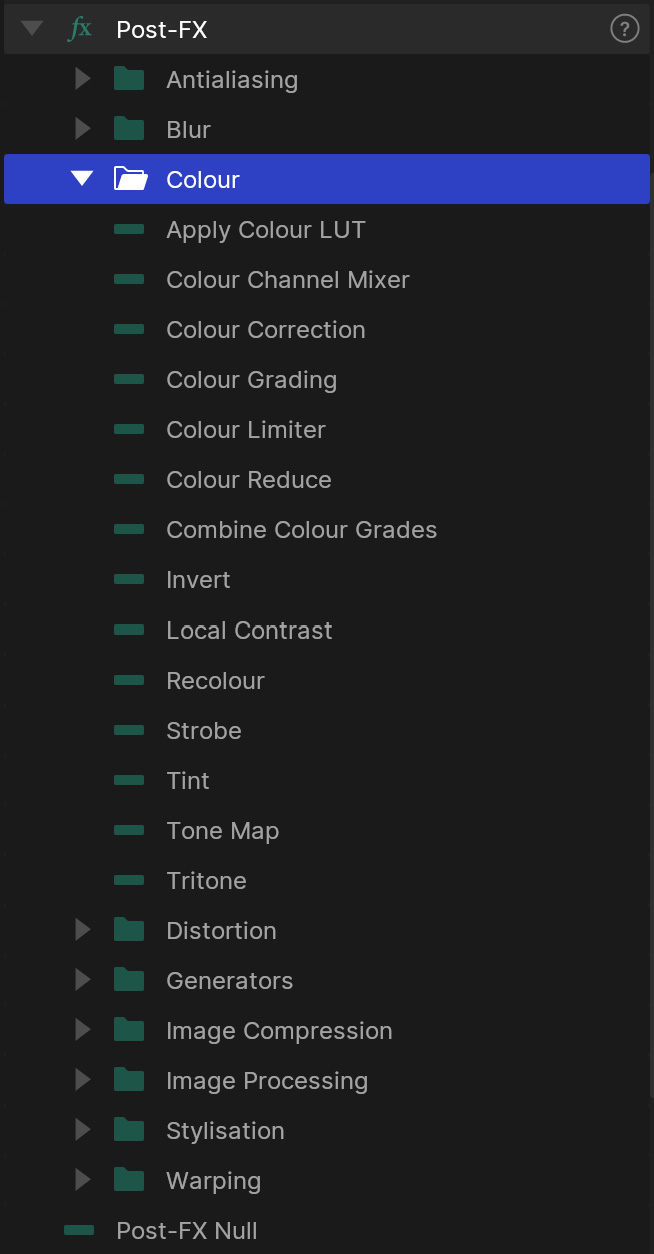
Task: Click the help question mark icon
Action: (624, 29)
